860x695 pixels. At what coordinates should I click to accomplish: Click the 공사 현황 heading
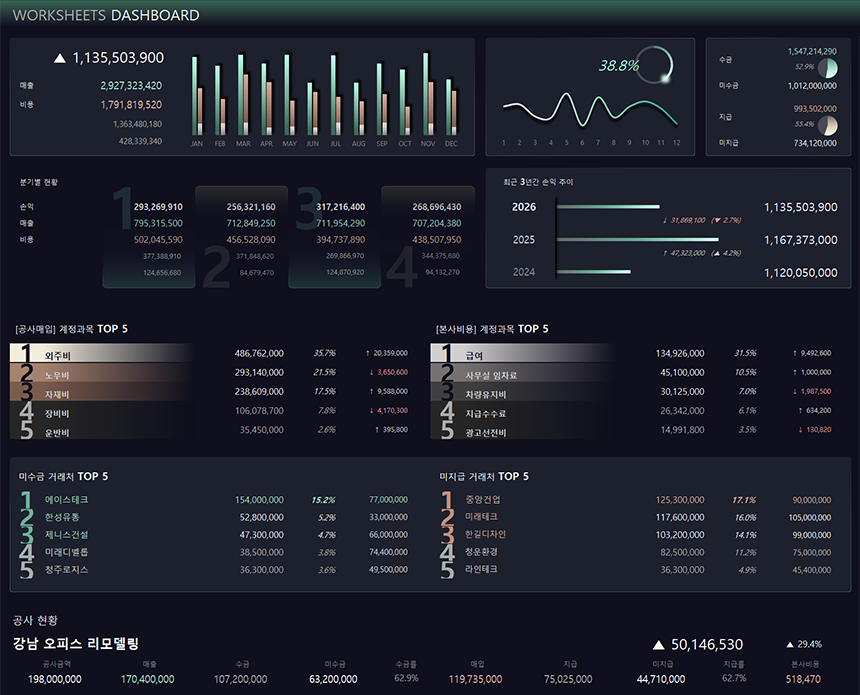point(35,620)
